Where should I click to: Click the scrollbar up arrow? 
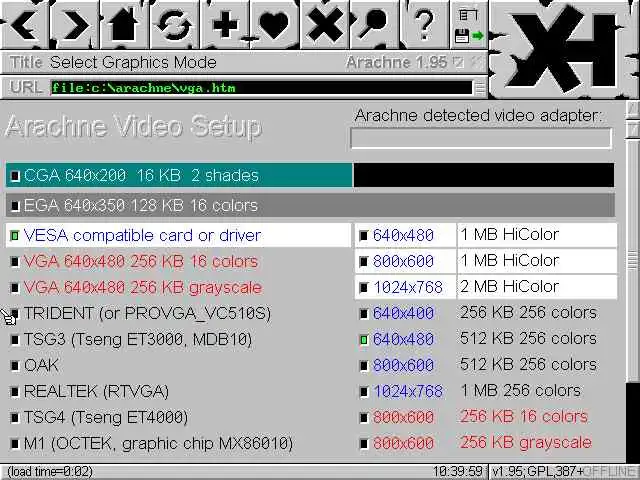(x=633, y=109)
